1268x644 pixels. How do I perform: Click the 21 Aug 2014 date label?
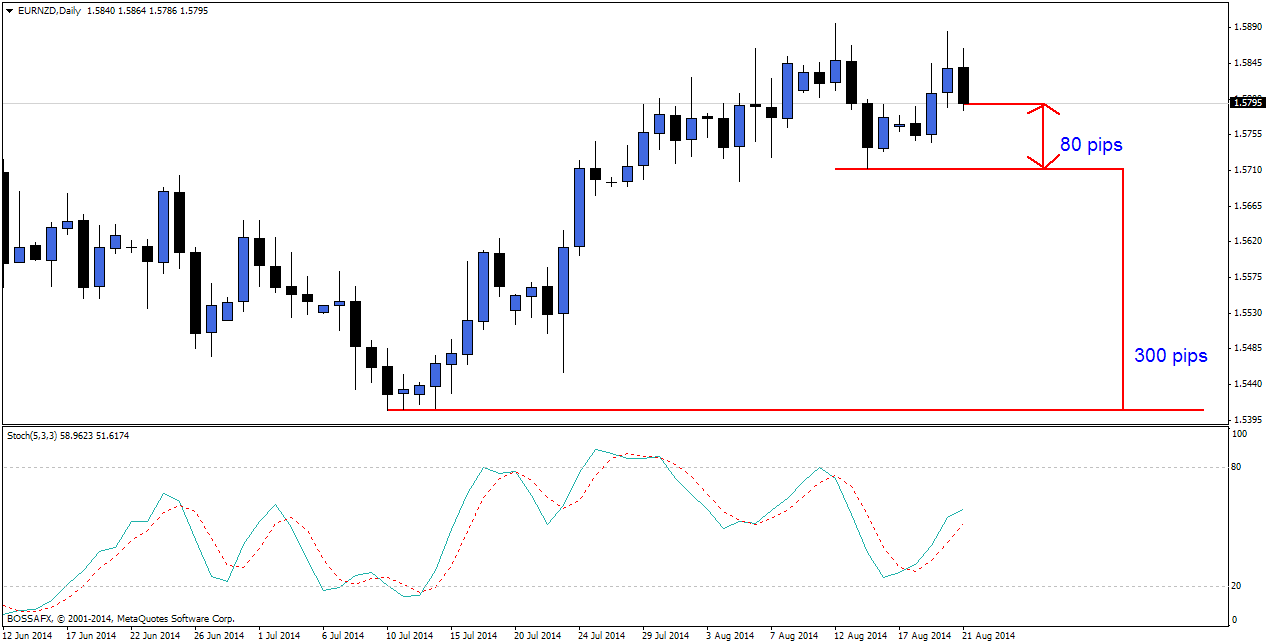click(987, 635)
